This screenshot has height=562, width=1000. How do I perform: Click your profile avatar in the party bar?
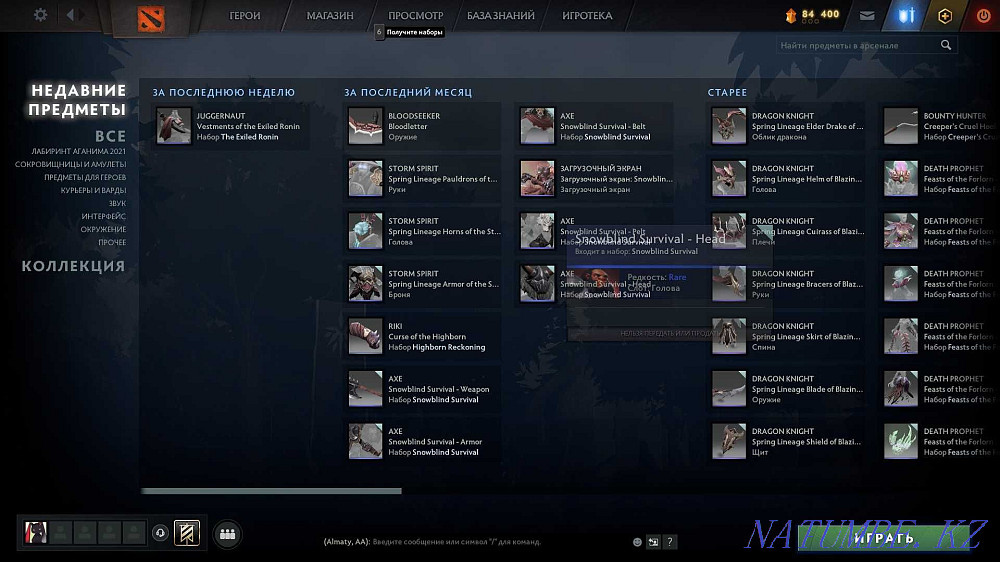pyautogui.click(x=36, y=533)
